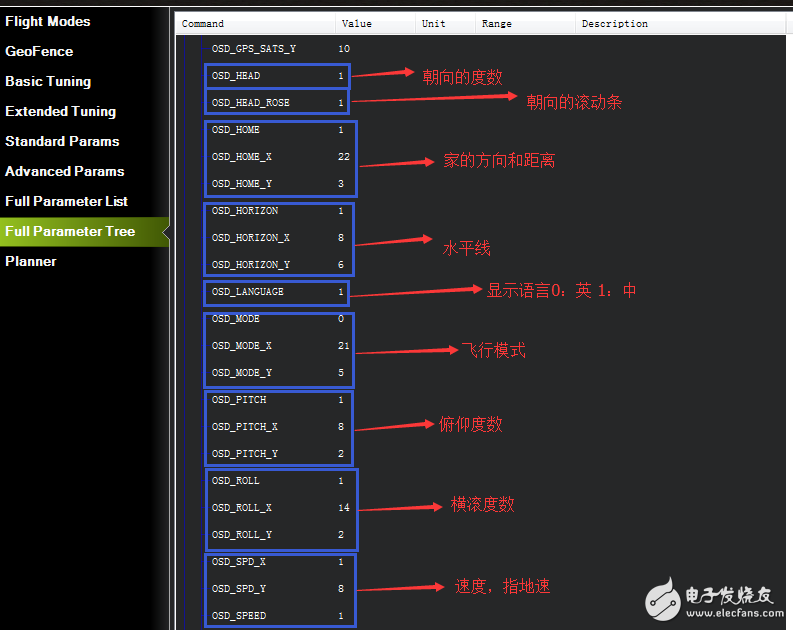Select OSD_LANGUAGE parameter
Image resolution: width=793 pixels, height=630 pixels.
click(x=247, y=292)
